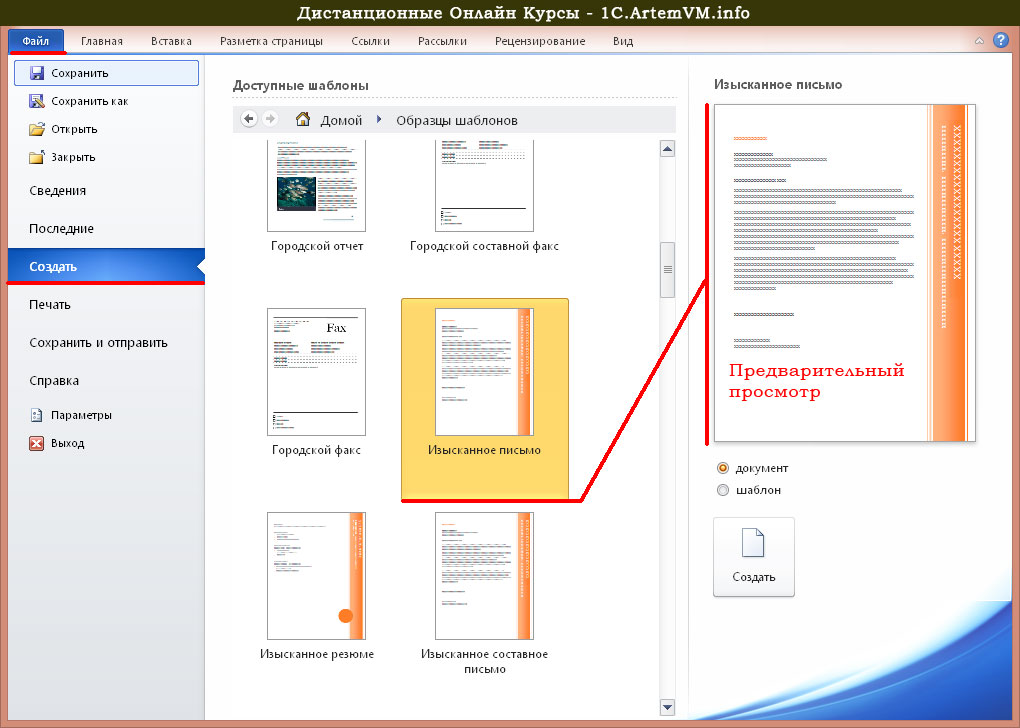Click the Save floppy disk icon

pos(37,73)
